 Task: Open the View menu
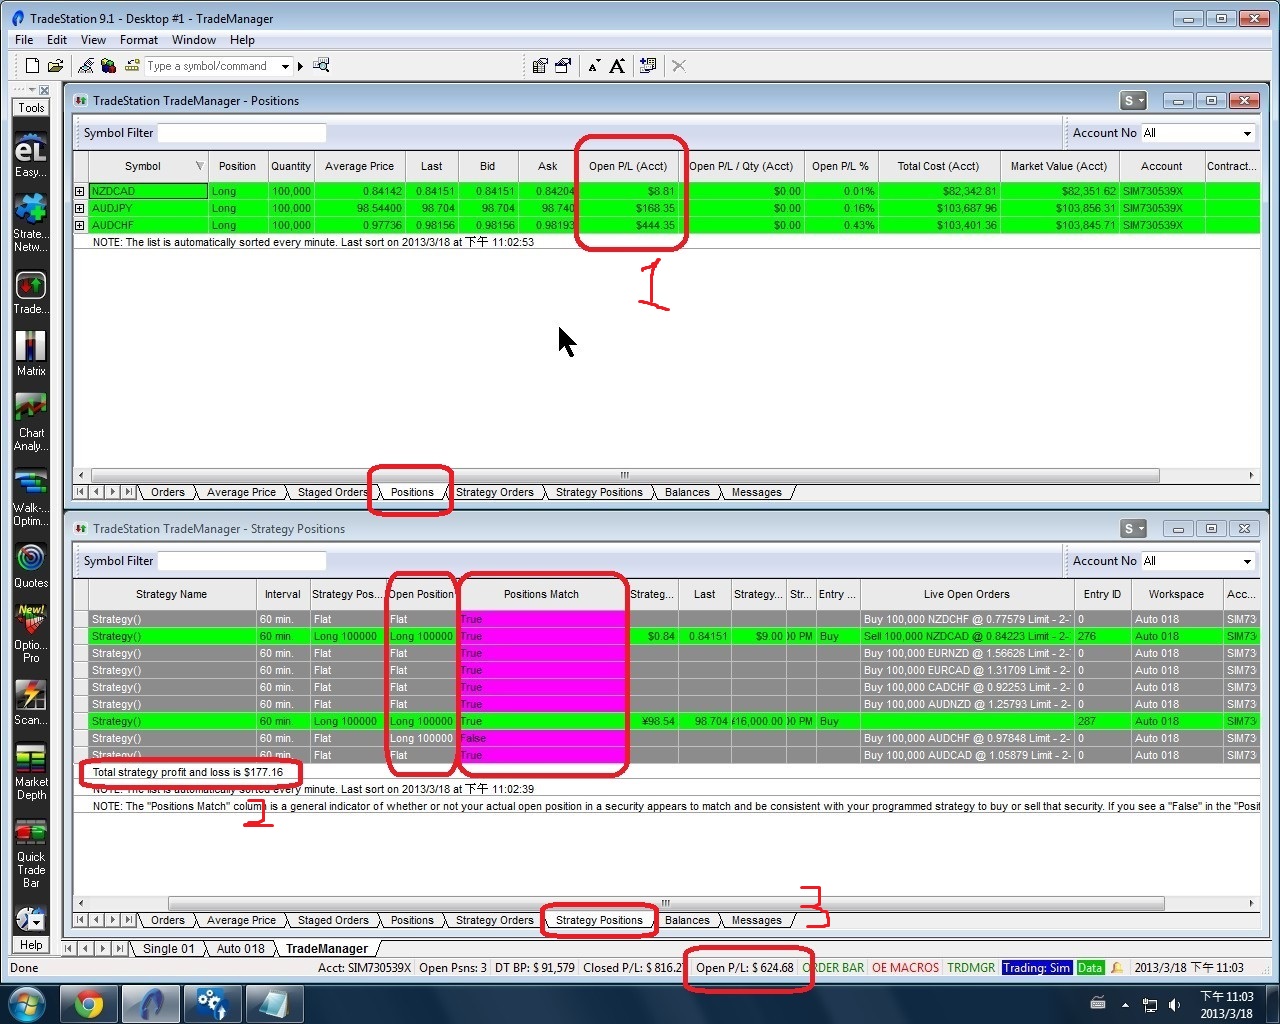pos(93,40)
